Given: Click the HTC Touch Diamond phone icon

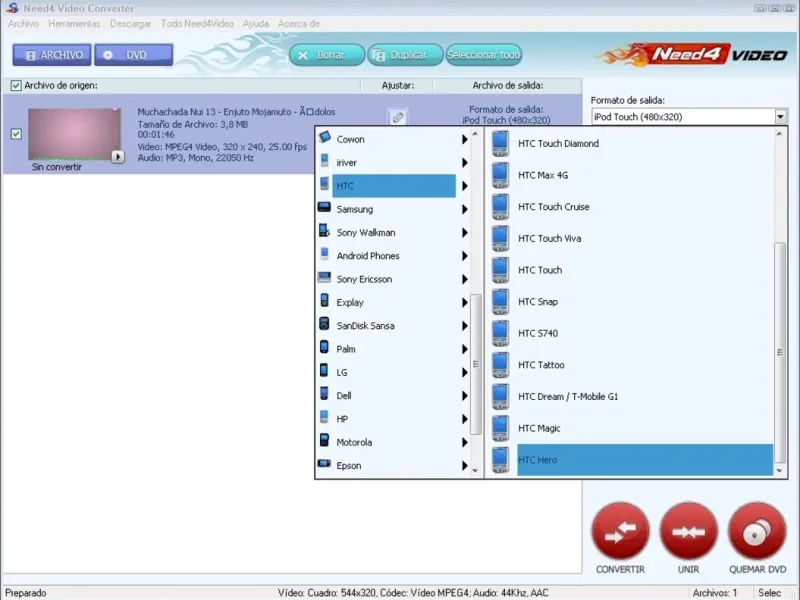Looking at the screenshot, I should (x=501, y=143).
